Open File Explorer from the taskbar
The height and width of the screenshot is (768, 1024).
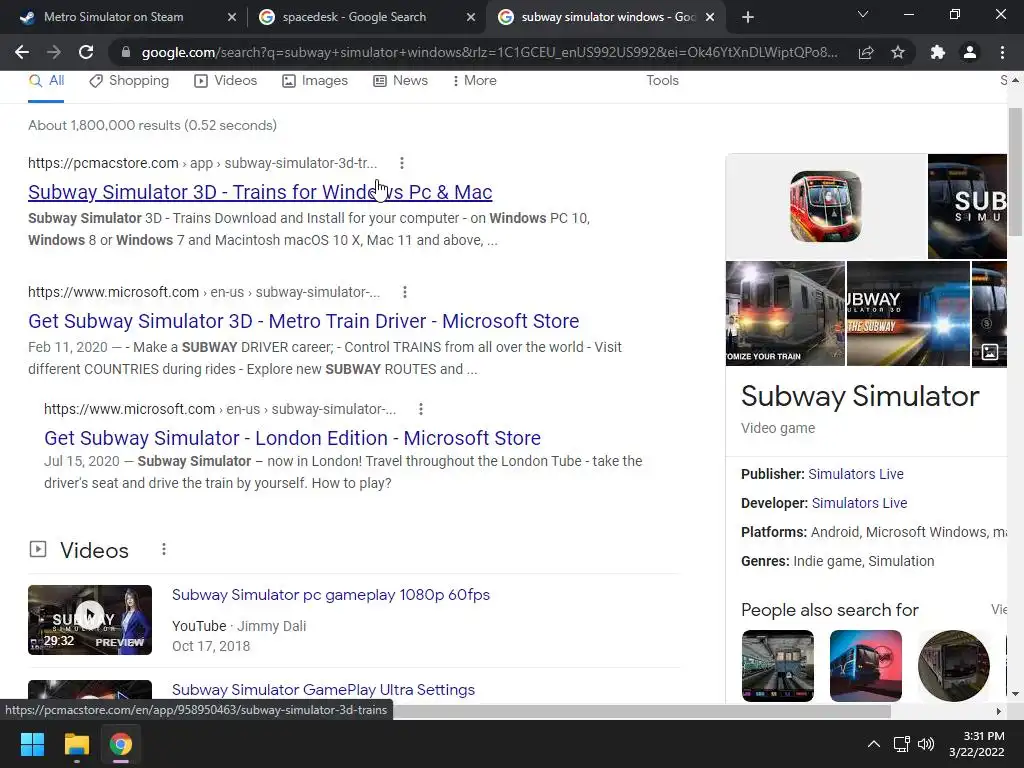tap(76, 744)
